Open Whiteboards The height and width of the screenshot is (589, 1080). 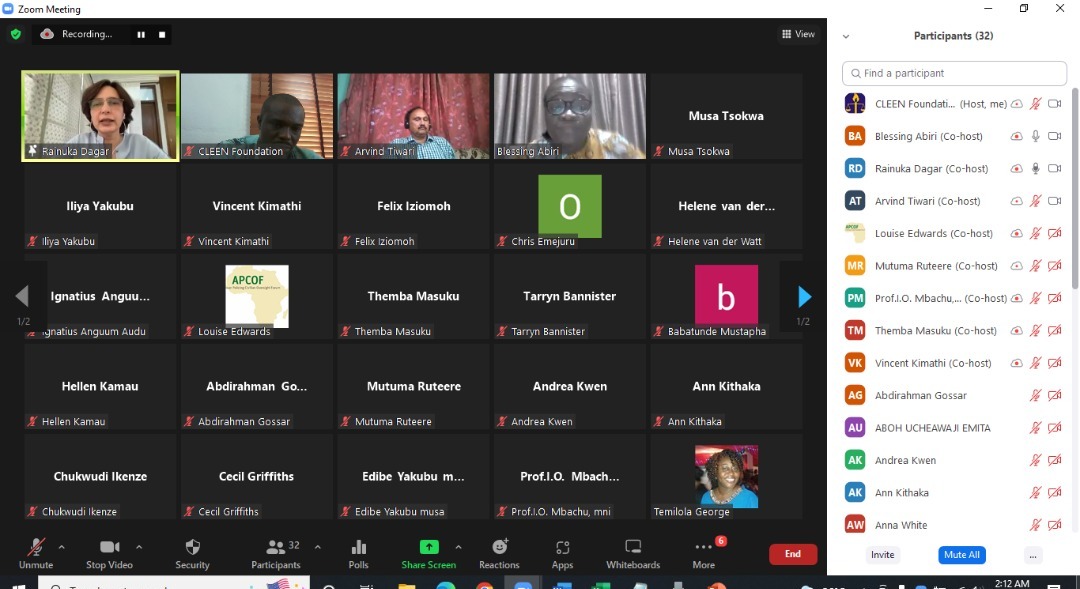pyautogui.click(x=633, y=554)
